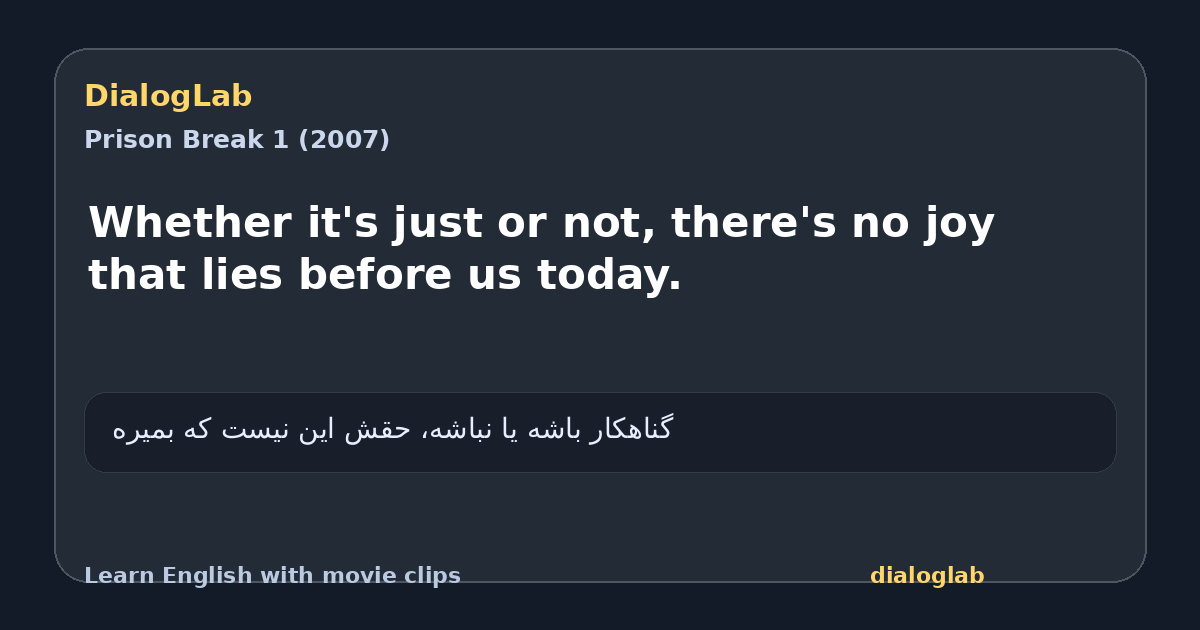Select the "Prison Break 1 (2007)" subtitle
Screen dimensions: 1200x630
(237, 140)
